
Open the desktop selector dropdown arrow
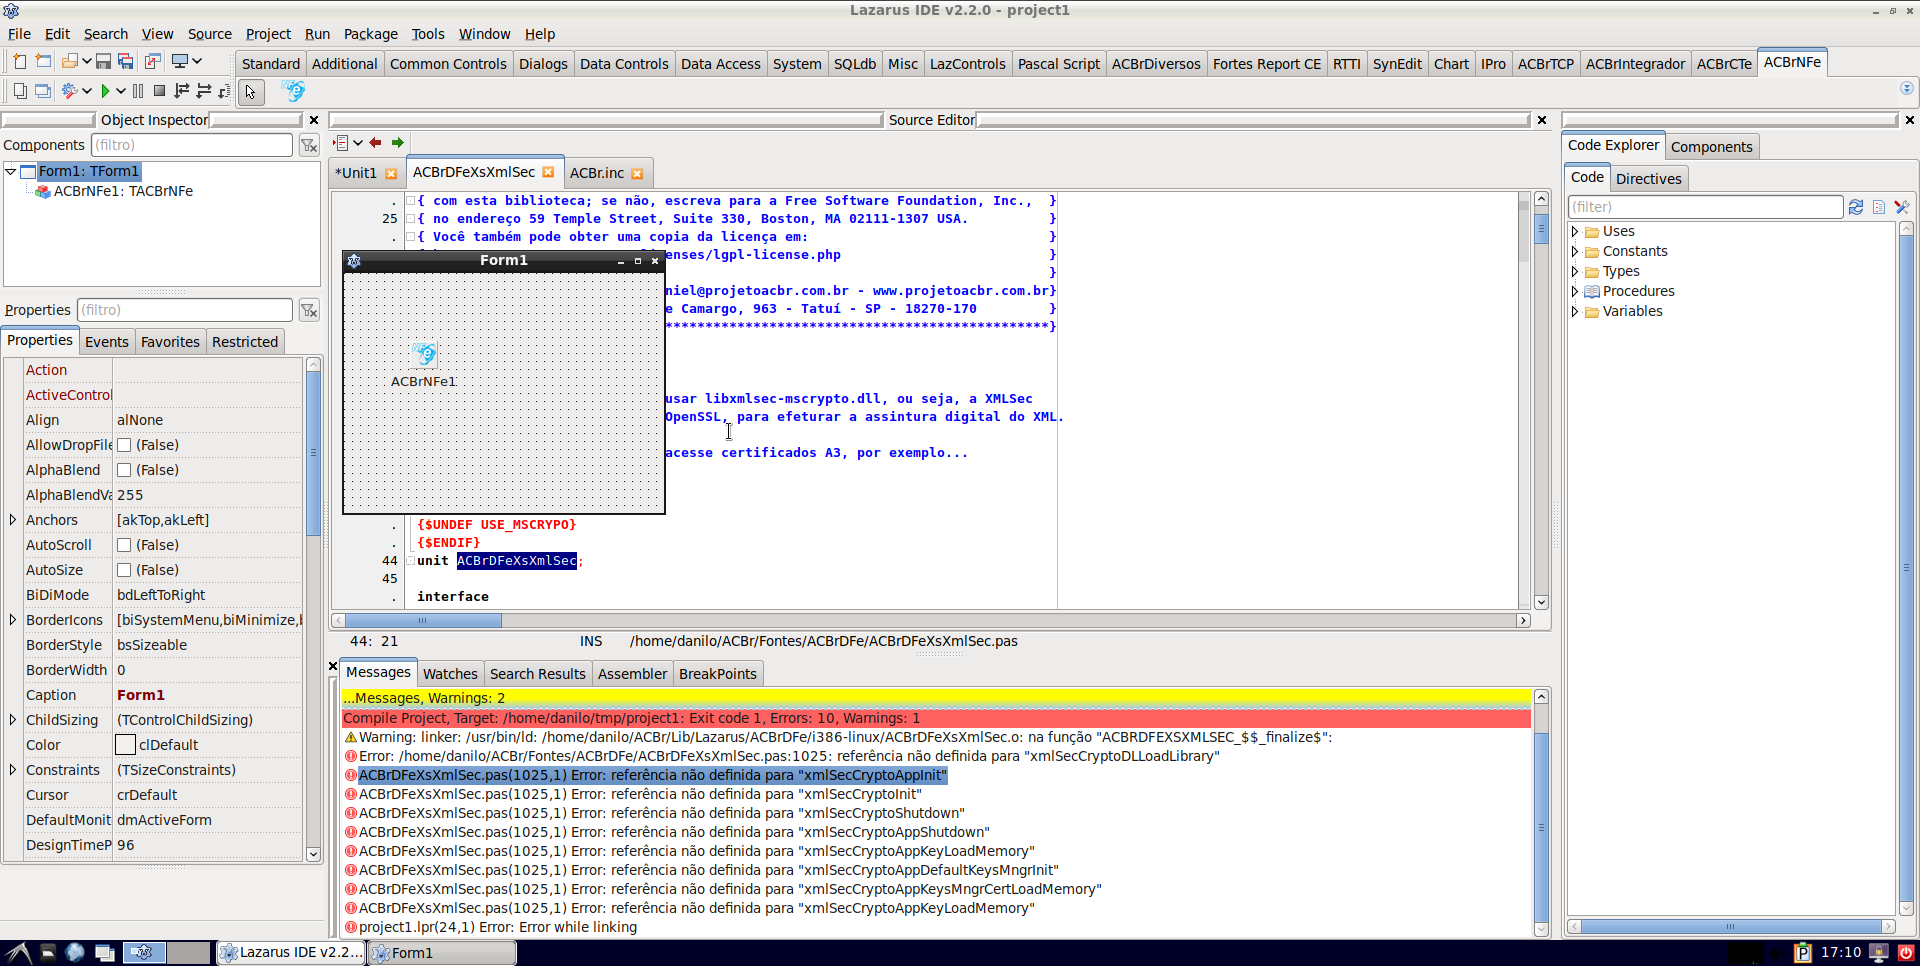pyautogui.click(x=197, y=62)
